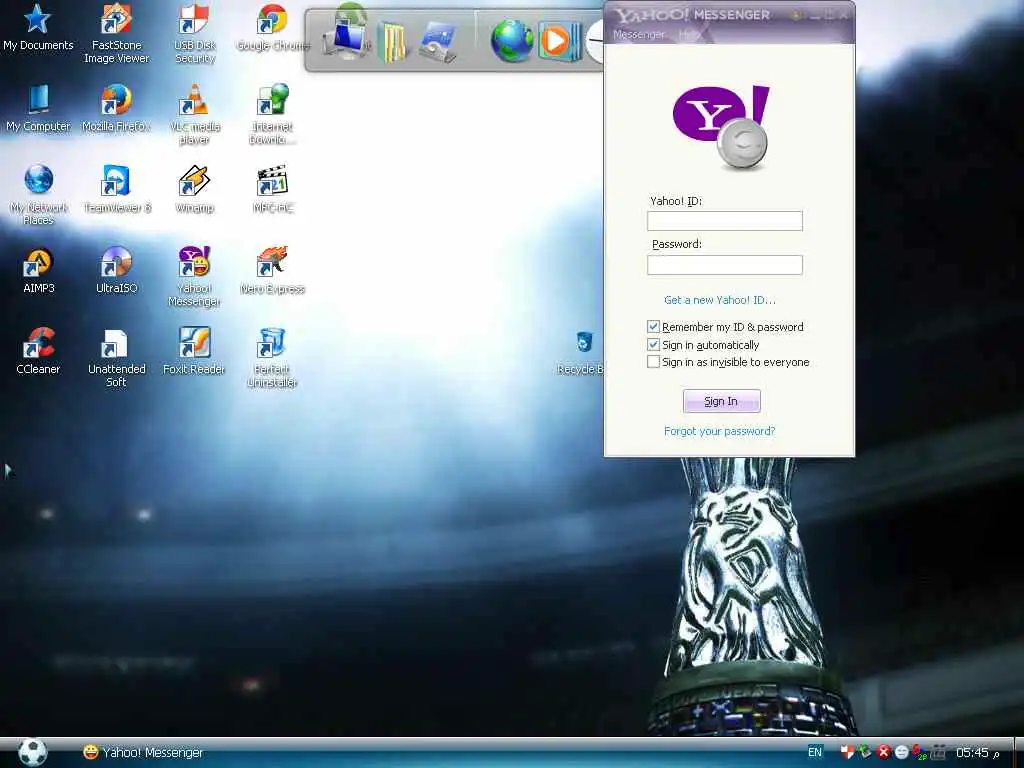Viewport: 1024px width, 768px height.
Task: Open My Network Places icon
Action: [x=38, y=195]
